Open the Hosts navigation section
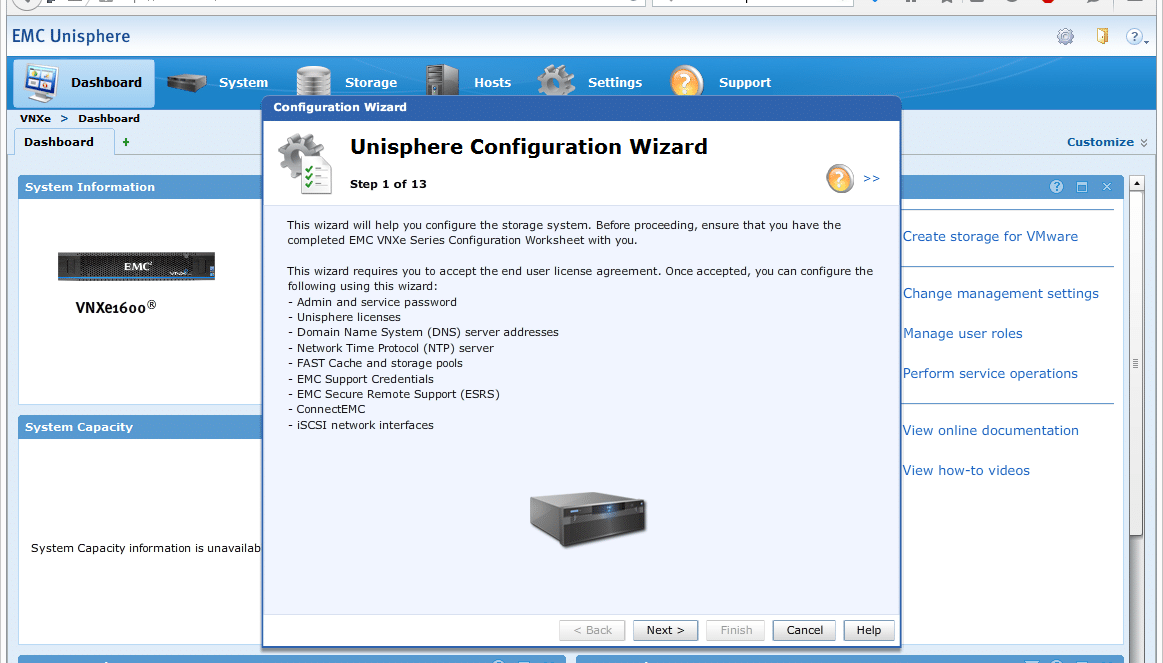This screenshot has height=663, width=1163. 469,83
